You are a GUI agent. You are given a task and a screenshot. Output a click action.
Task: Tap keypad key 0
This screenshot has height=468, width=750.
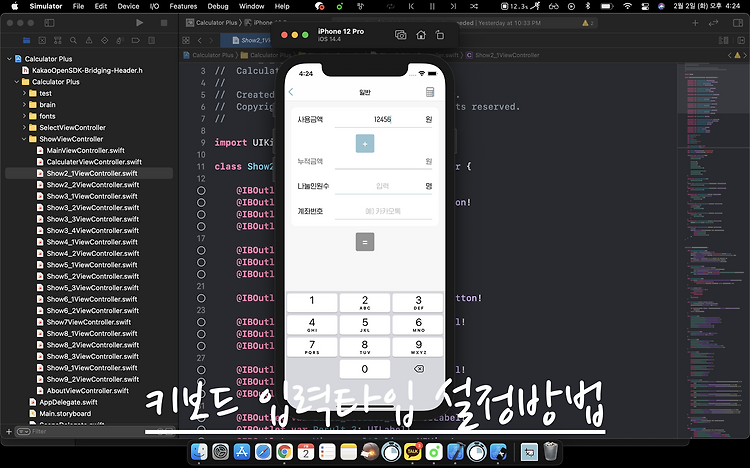click(x=365, y=369)
